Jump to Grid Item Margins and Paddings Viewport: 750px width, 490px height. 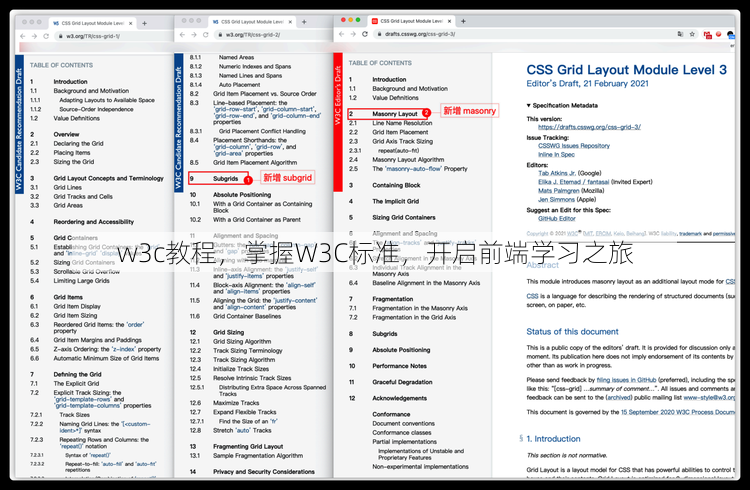[98, 340]
